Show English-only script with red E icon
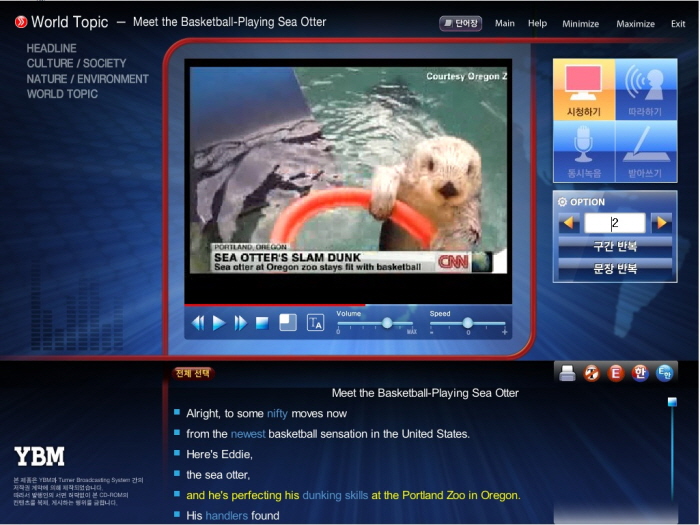 pos(615,373)
